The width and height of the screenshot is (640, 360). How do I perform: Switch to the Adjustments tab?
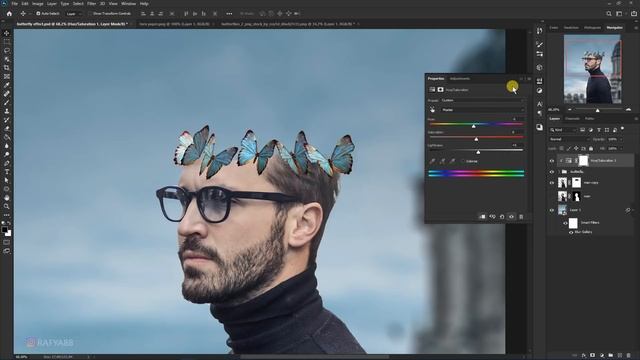[460, 78]
